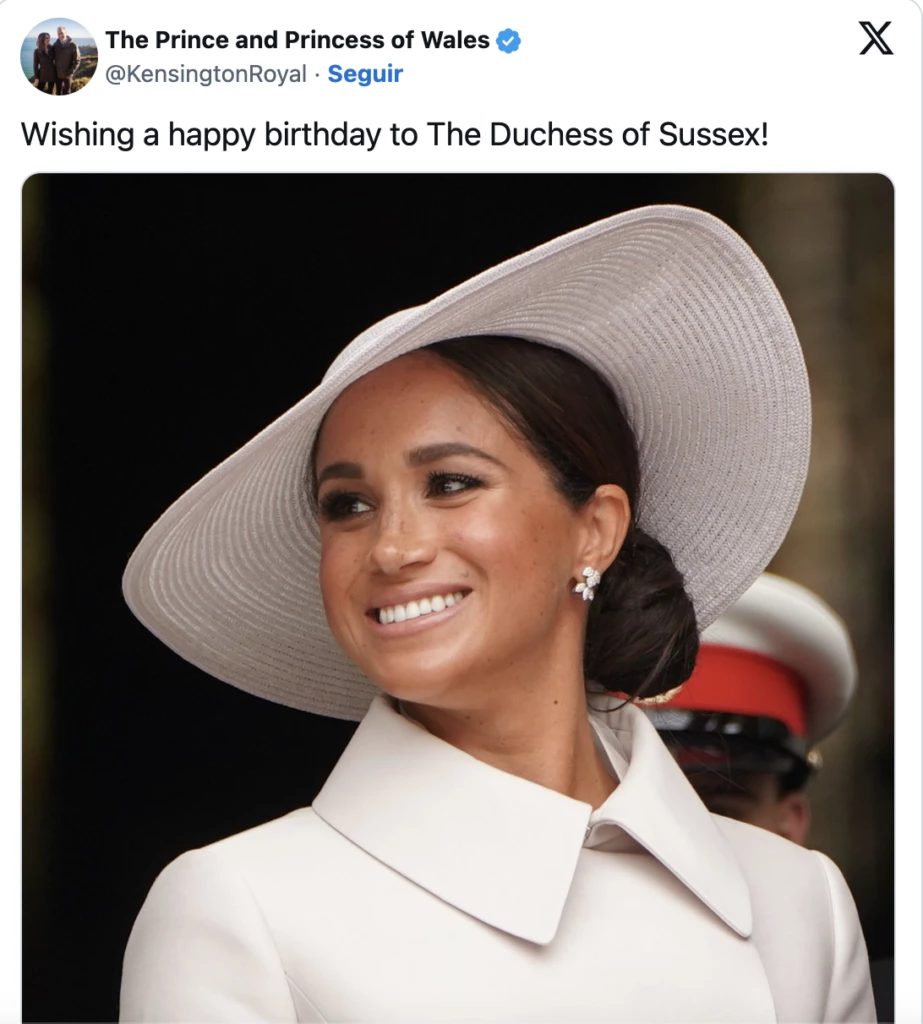Open the KensingtonRoyal profile avatar
Viewport: 923px width, 1024px height.
coord(59,56)
